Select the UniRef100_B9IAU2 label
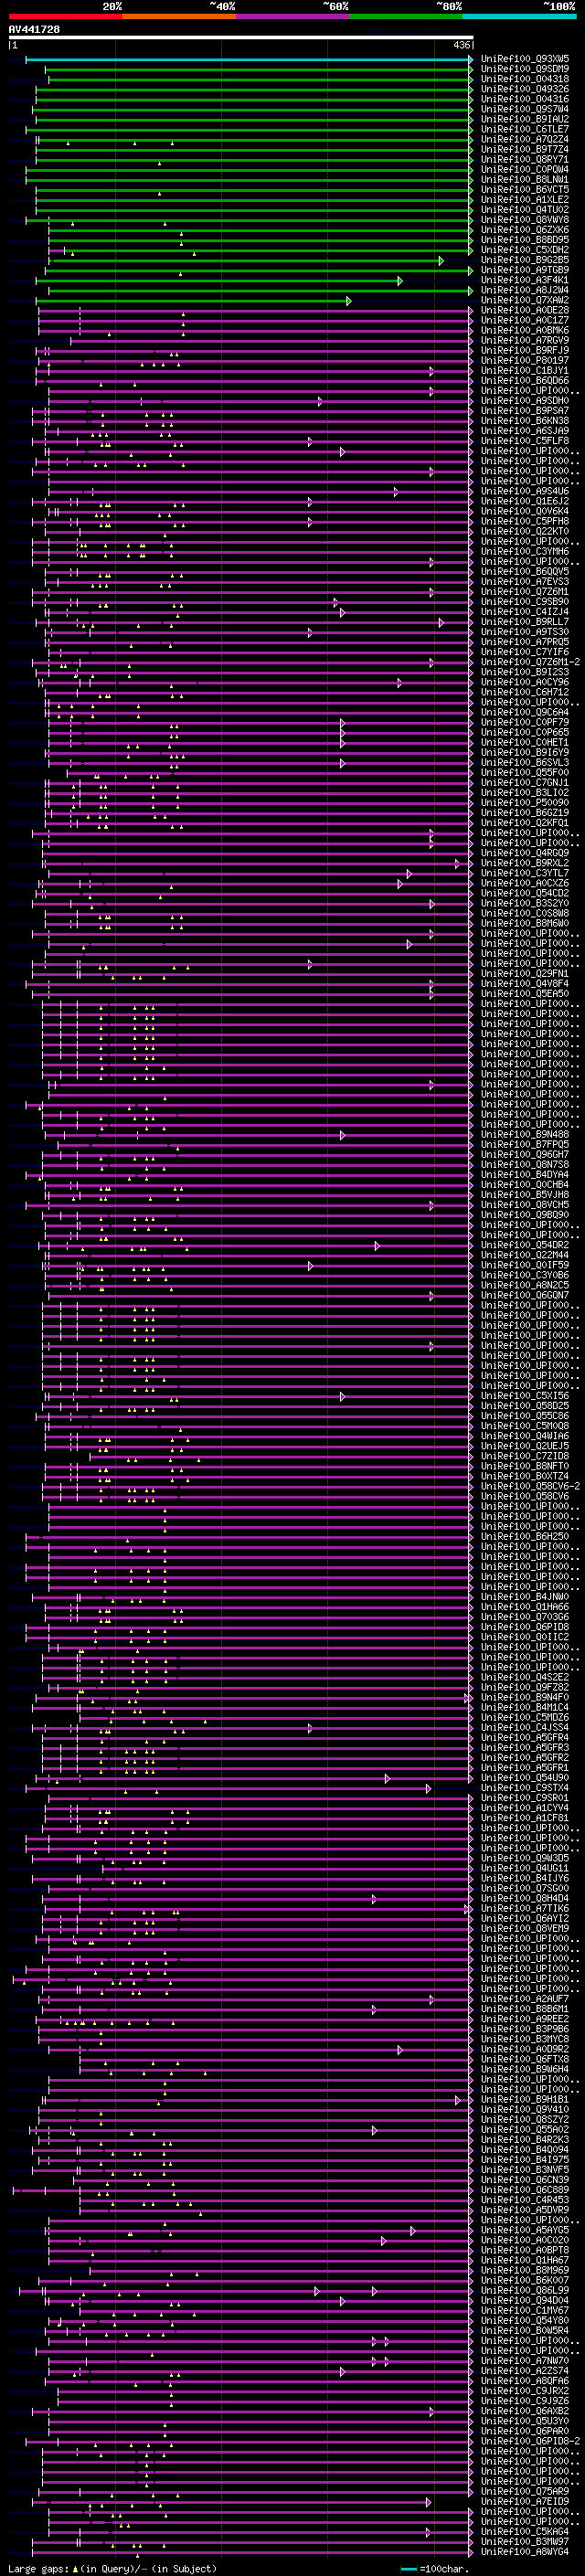The width and height of the screenshot is (585, 2576). pos(525,120)
